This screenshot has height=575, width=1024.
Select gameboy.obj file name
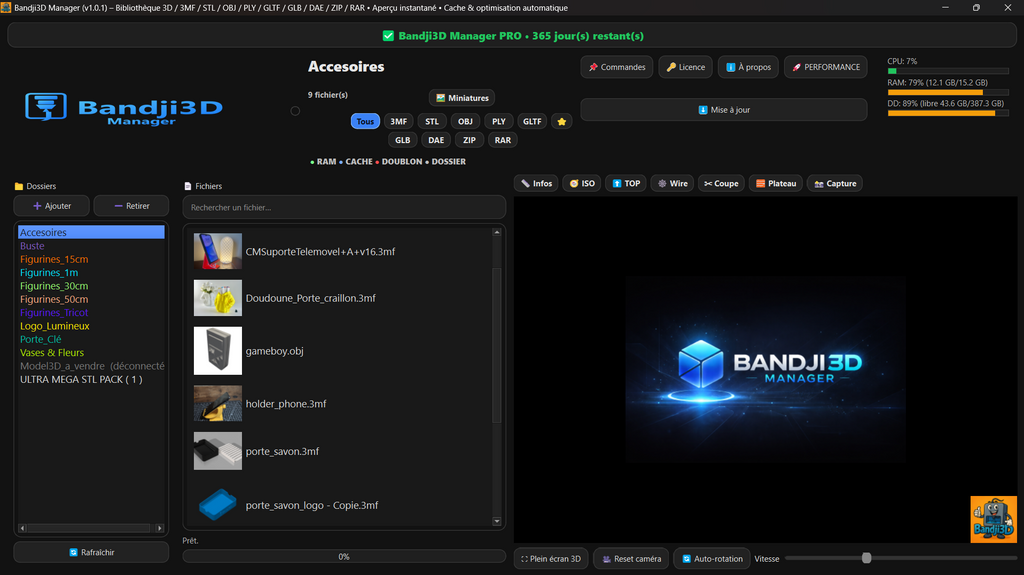[x=274, y=351]
